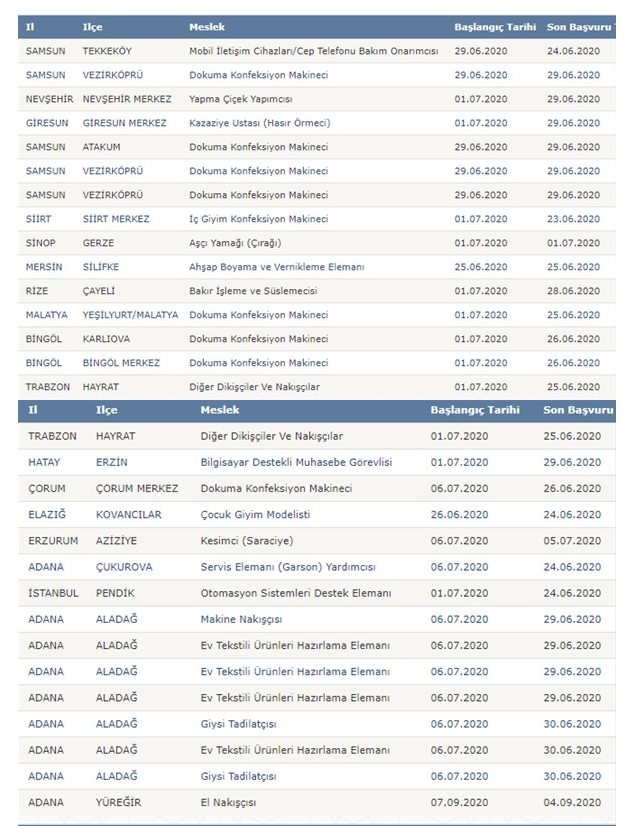Click Otomasyon Sistemleri Destek Elemanı
Image resolution: width=629 pixels, height=826 pixels.
coord(295,593)
